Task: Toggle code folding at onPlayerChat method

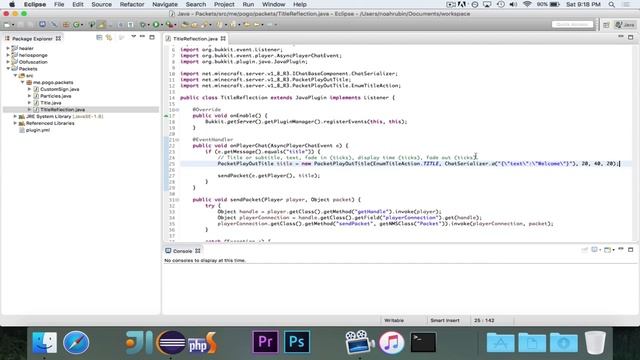Action: click(177, 140)
